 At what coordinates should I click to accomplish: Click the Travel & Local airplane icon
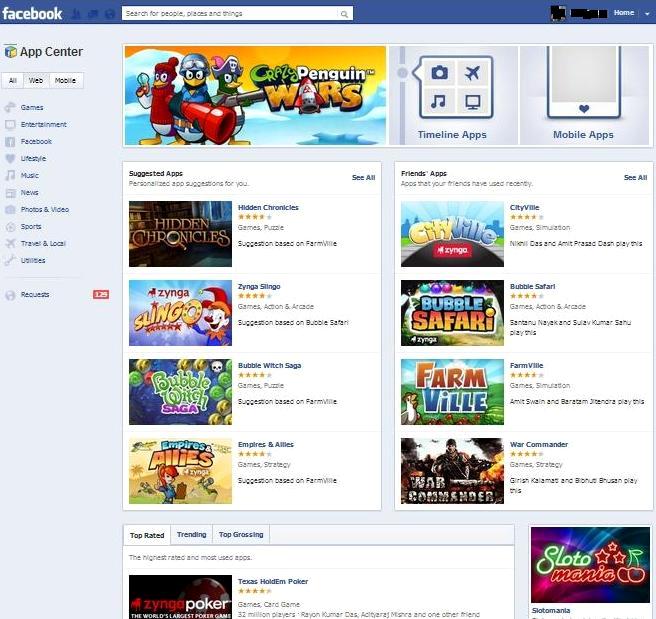[x=10, y=243]
